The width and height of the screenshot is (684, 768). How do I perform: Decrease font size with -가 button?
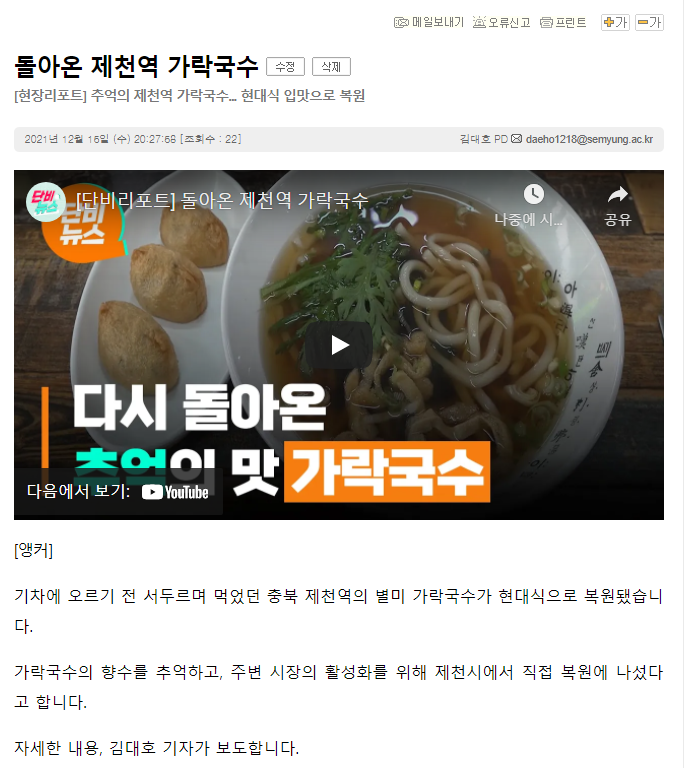649,22
